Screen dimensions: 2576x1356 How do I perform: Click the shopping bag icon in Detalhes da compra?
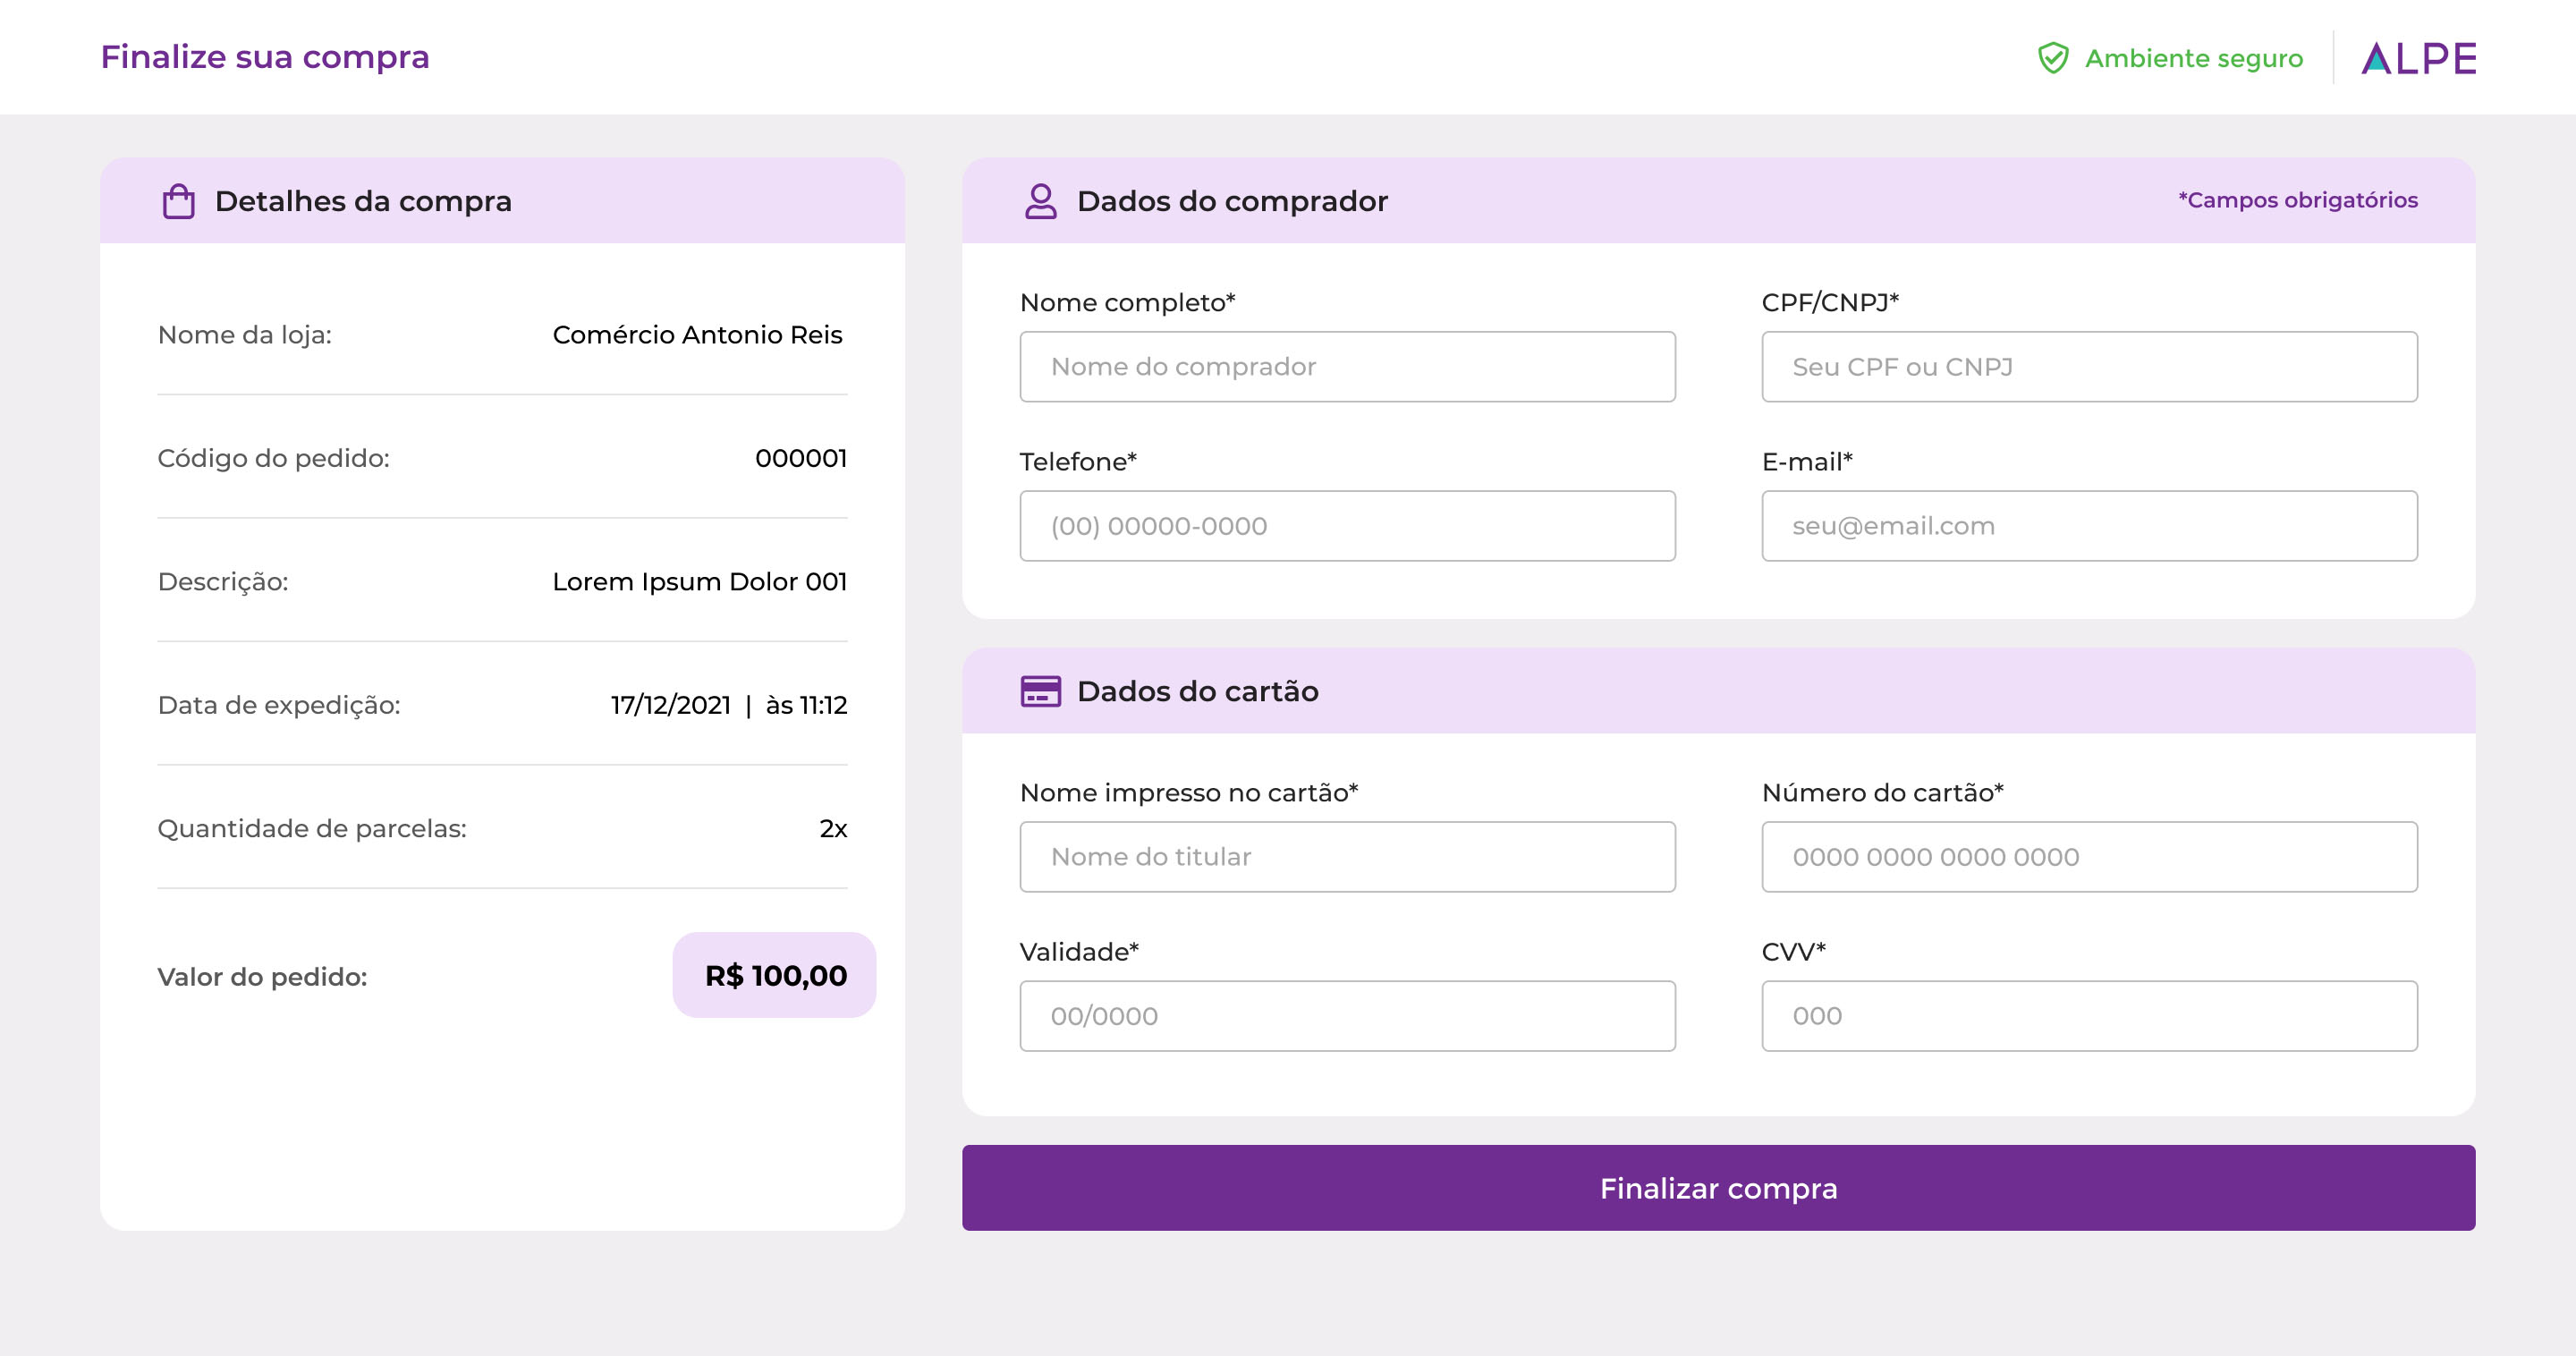pos(179,201)
